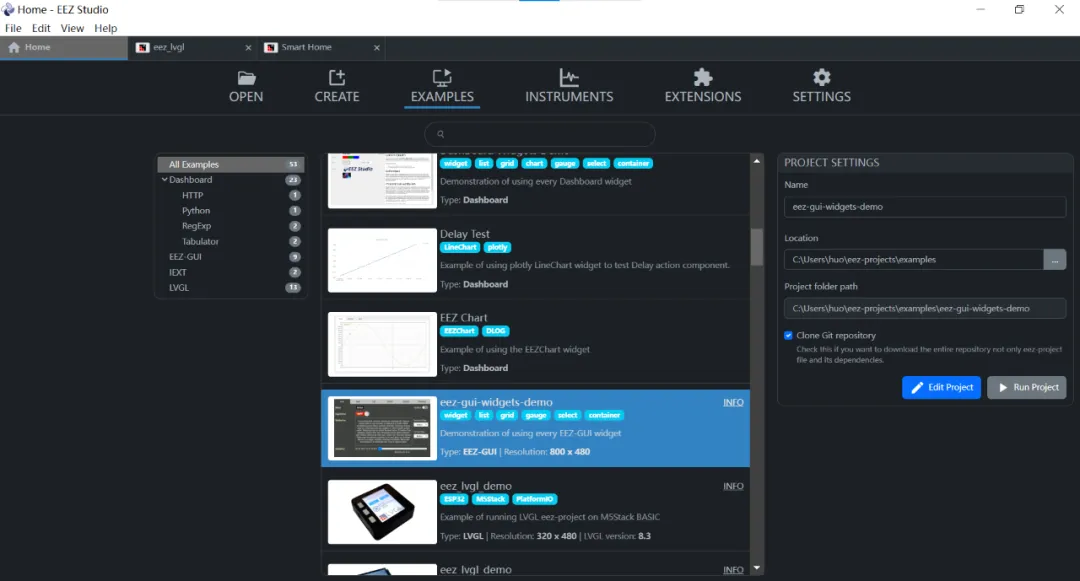Open the SETTINGS gear section
The width and height of the screenshot is (1080, 581).
[821, 87]
